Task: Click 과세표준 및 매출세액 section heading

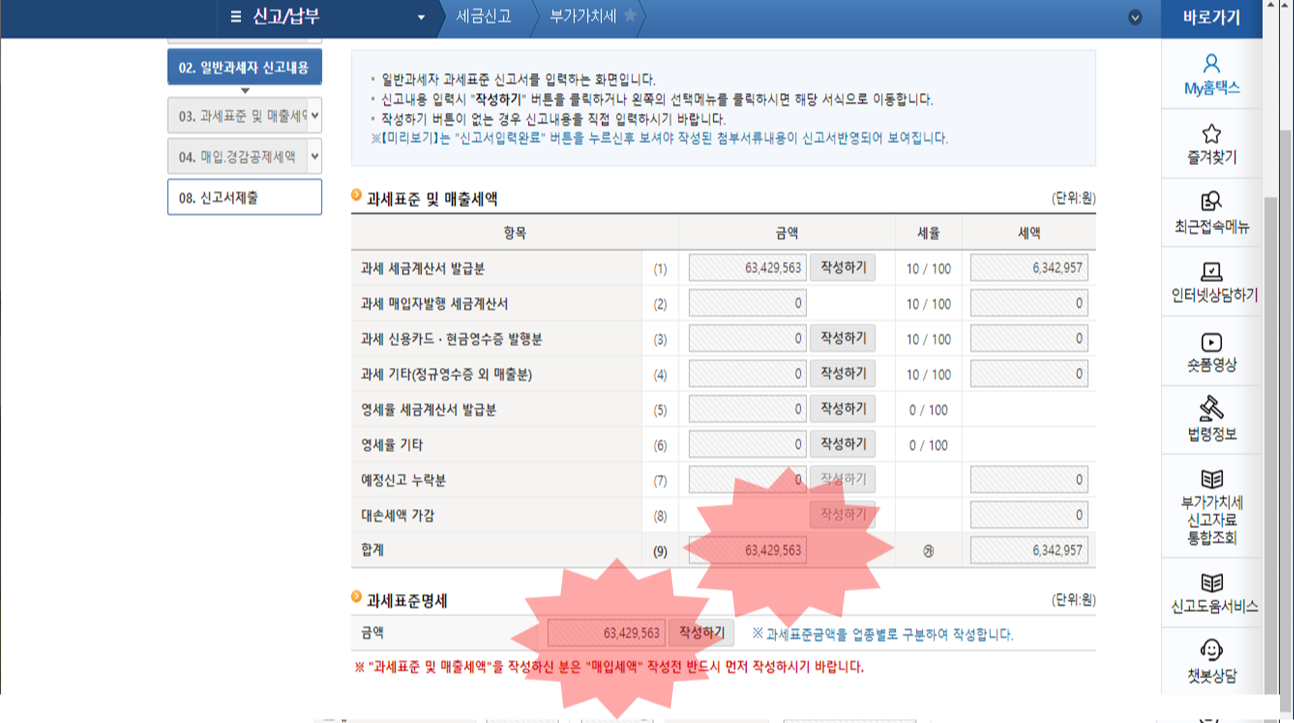Action: pyautogui.click(x=432, y=199)
